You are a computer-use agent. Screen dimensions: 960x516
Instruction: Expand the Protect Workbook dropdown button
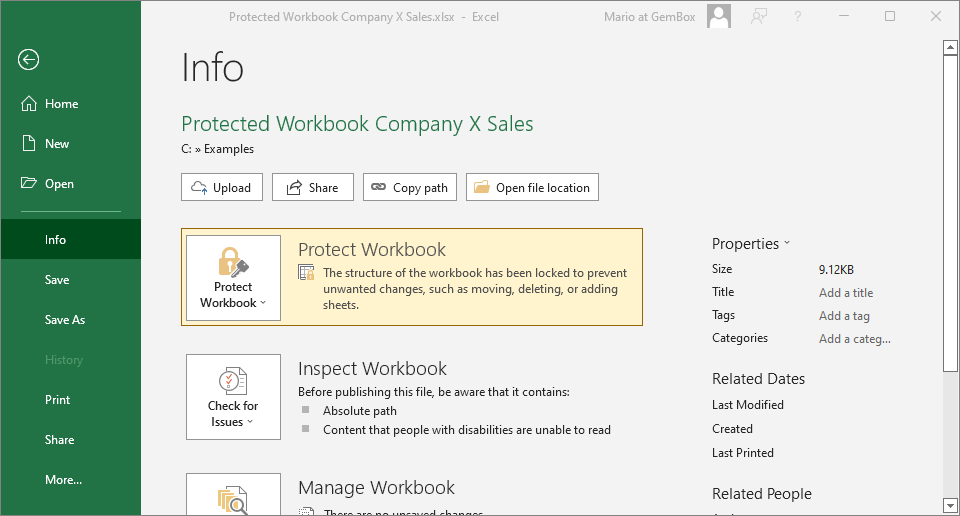(x=233, y=278)
